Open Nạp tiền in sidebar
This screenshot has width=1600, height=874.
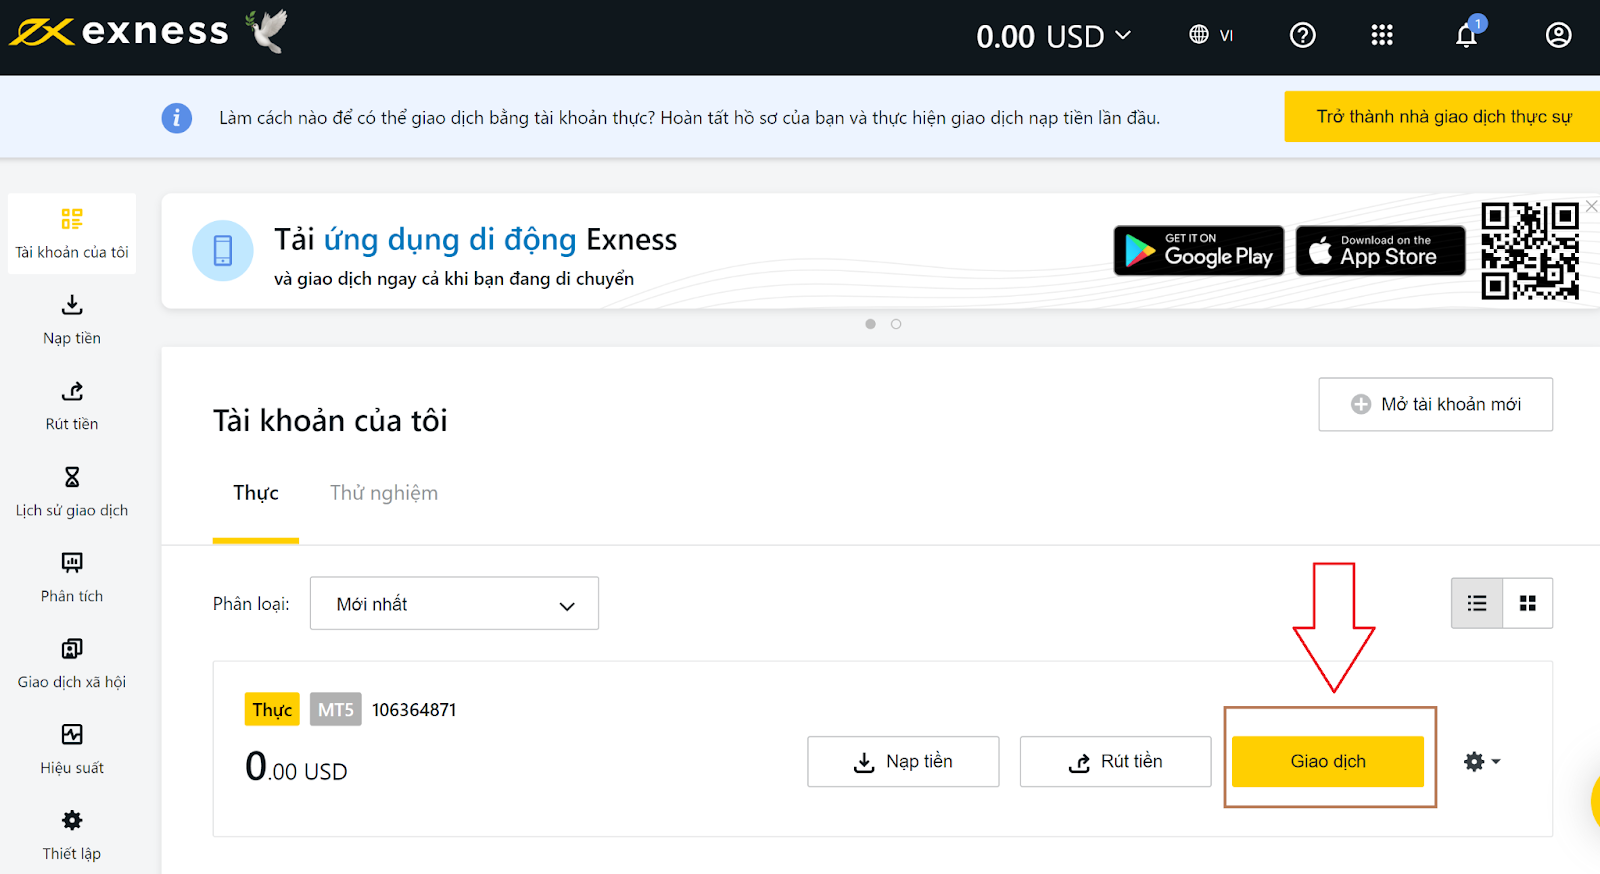click(x=72, y=320)
